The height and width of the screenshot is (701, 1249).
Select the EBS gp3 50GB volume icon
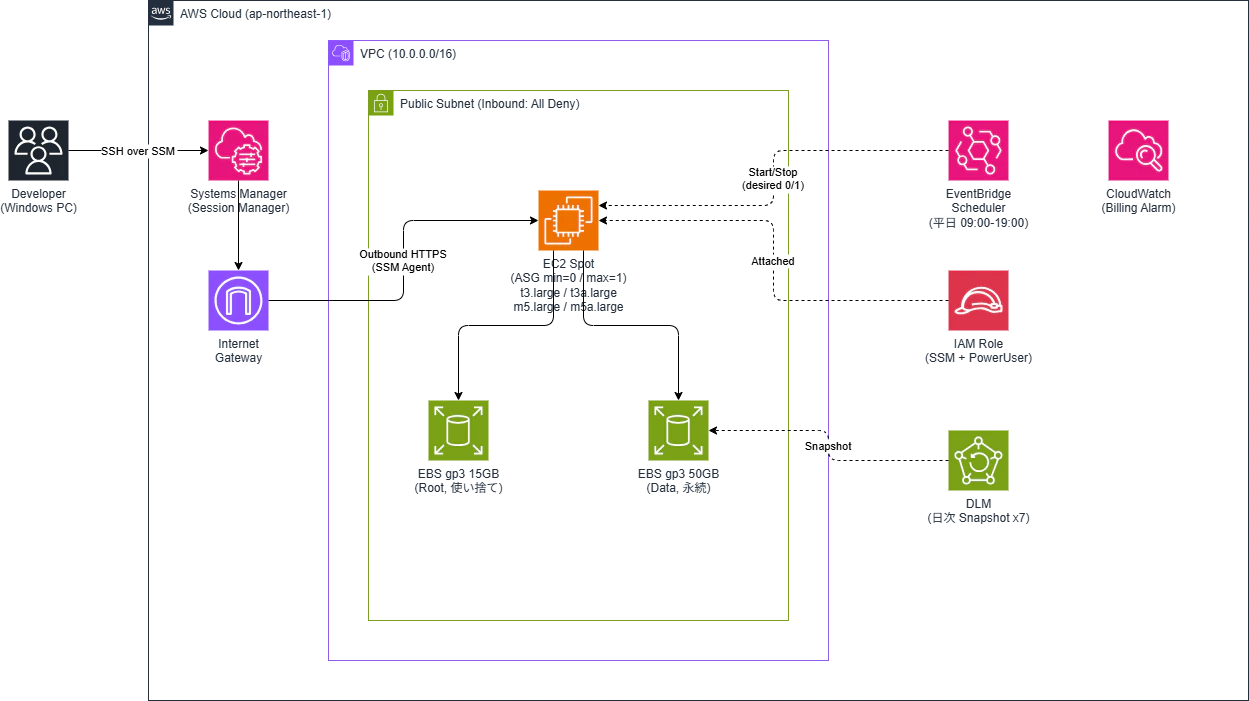pos(678,430)
